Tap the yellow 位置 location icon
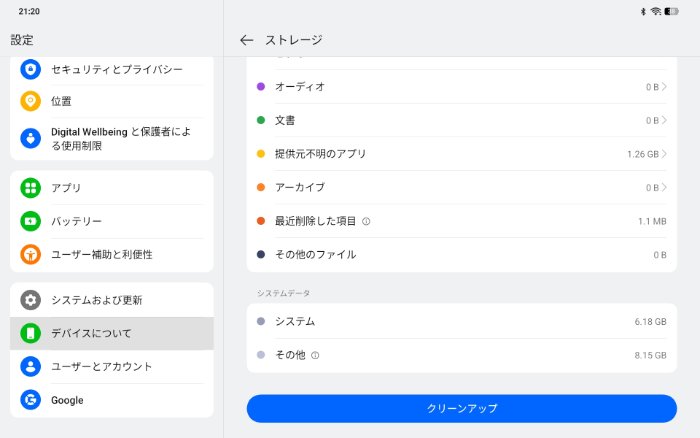The height and width of the screenshot is (438, 700). 31,101
